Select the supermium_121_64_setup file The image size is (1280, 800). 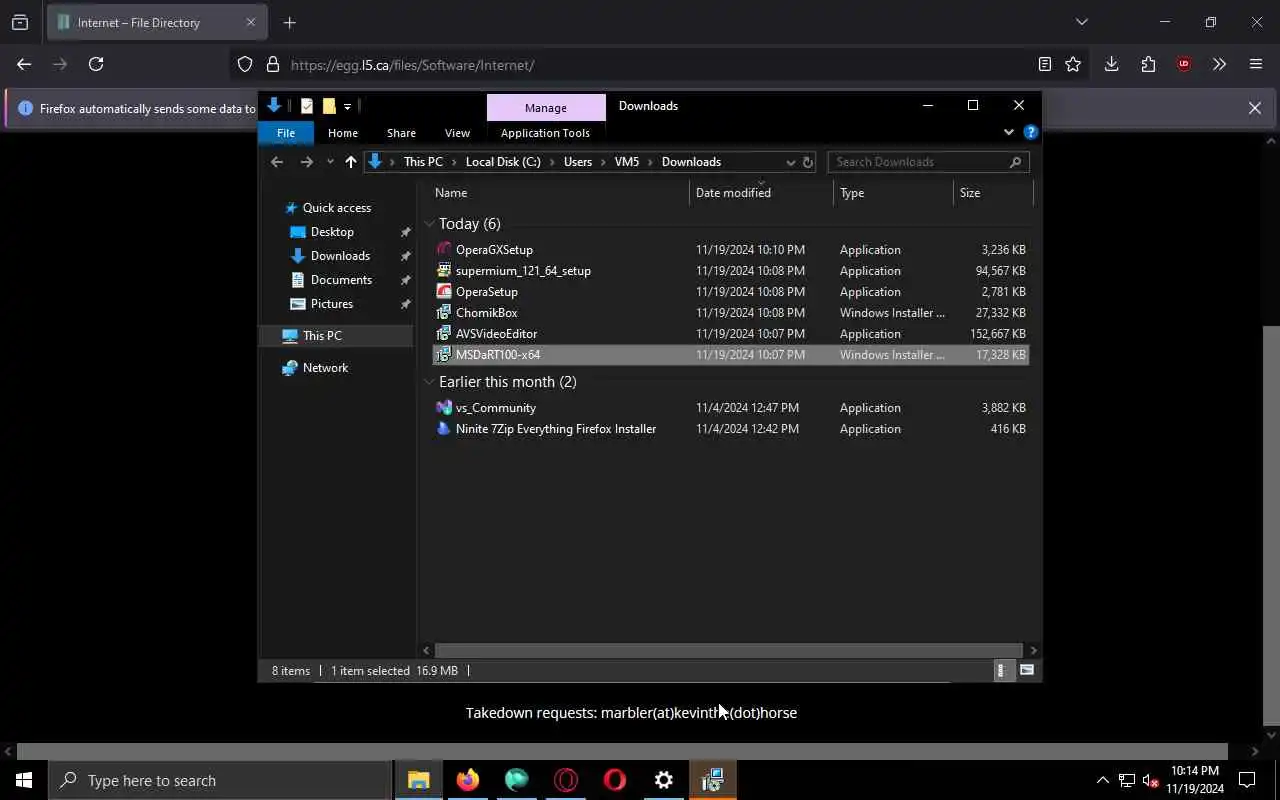point(523,271)
